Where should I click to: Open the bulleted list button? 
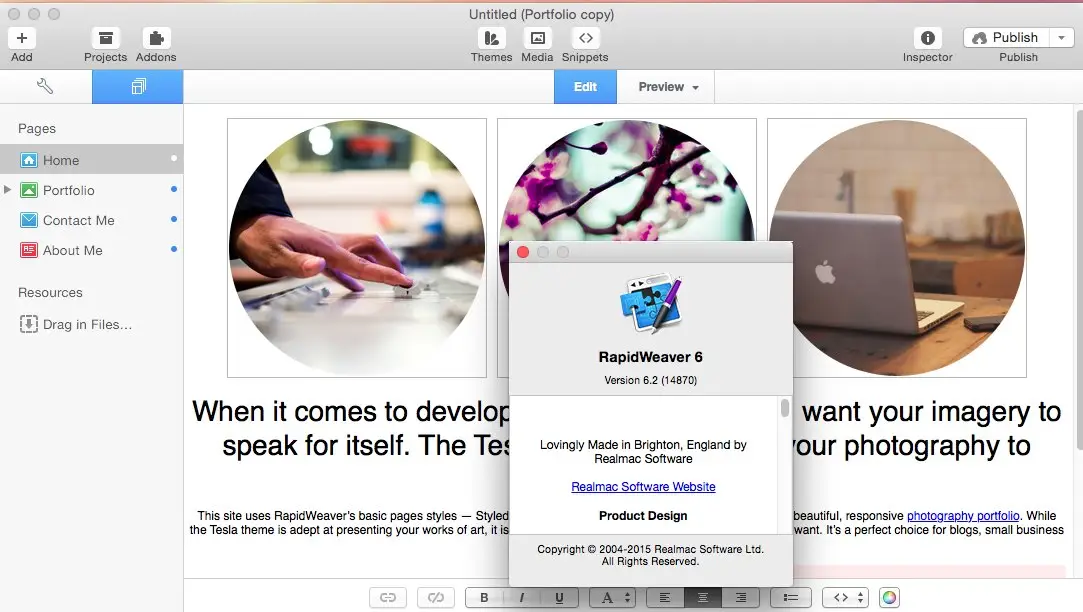point(791,597)
